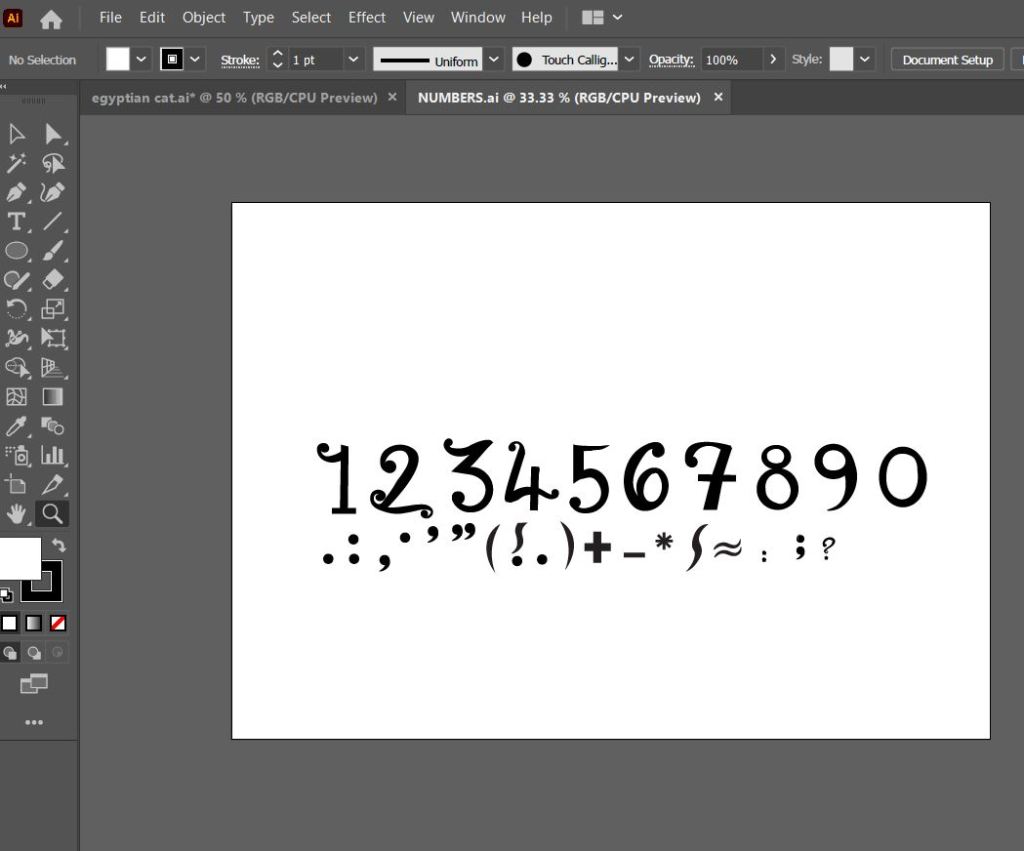1024x851 pixels.
Task: Select the Direct Selection tool
Action: point(53,134)
